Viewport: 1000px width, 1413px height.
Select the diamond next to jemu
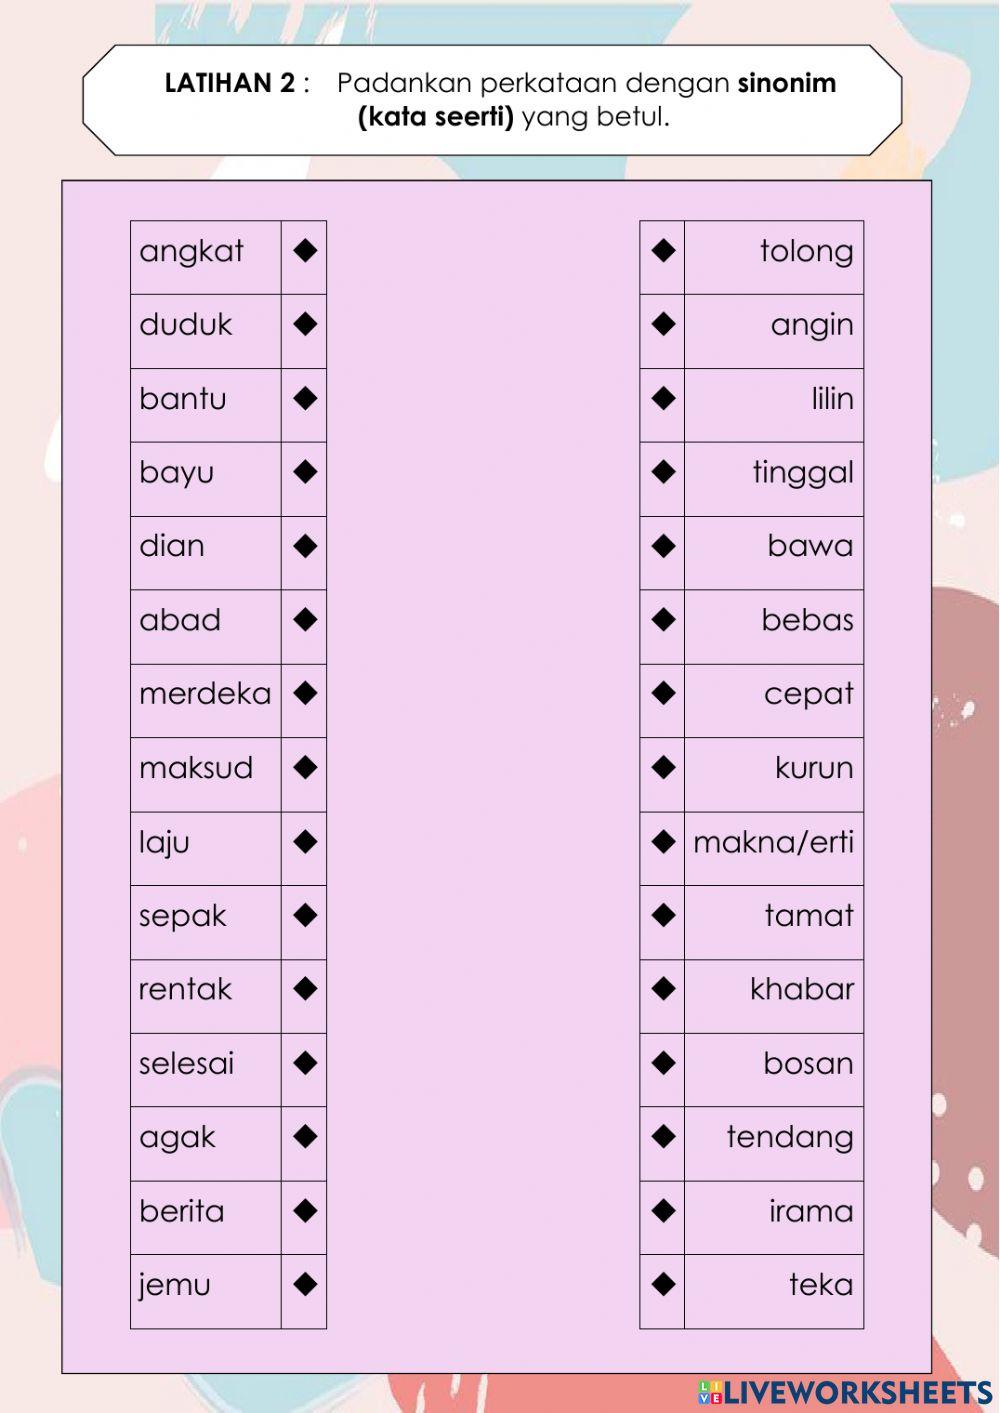point(305,1285)
